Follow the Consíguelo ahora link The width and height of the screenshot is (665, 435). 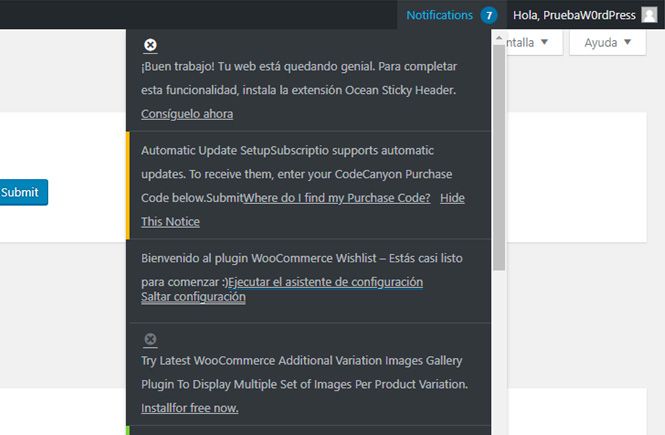[187, 114]
